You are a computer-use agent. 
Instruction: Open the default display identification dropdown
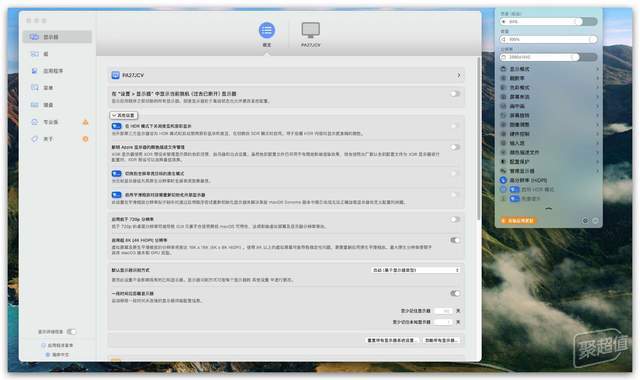[416, 270]
